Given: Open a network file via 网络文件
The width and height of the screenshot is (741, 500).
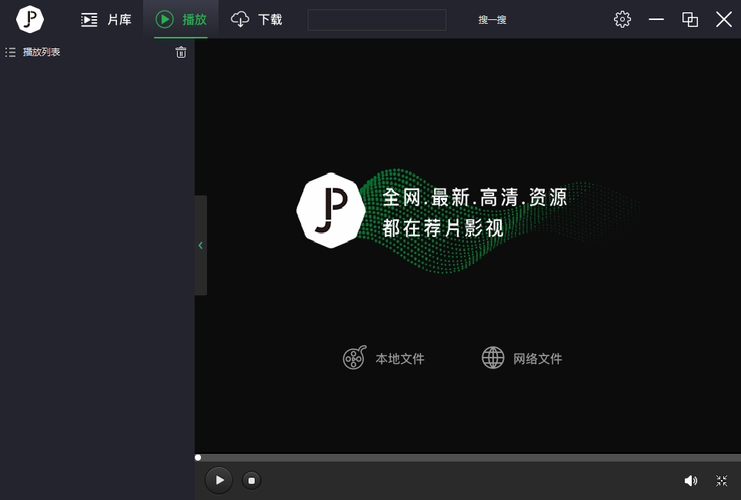Looking at the screenshot, I should (522, 358).
